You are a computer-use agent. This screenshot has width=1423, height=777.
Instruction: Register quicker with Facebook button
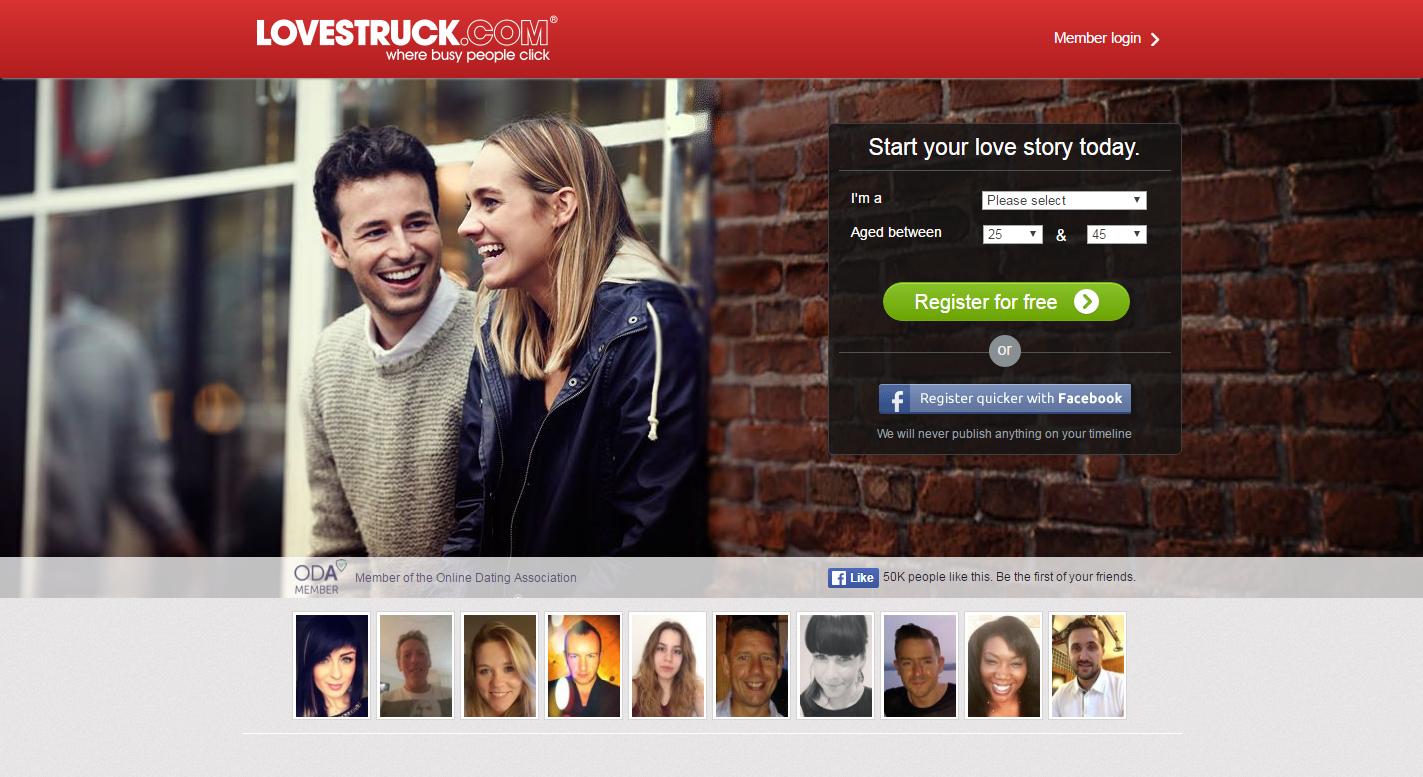tap(1005, 398)
